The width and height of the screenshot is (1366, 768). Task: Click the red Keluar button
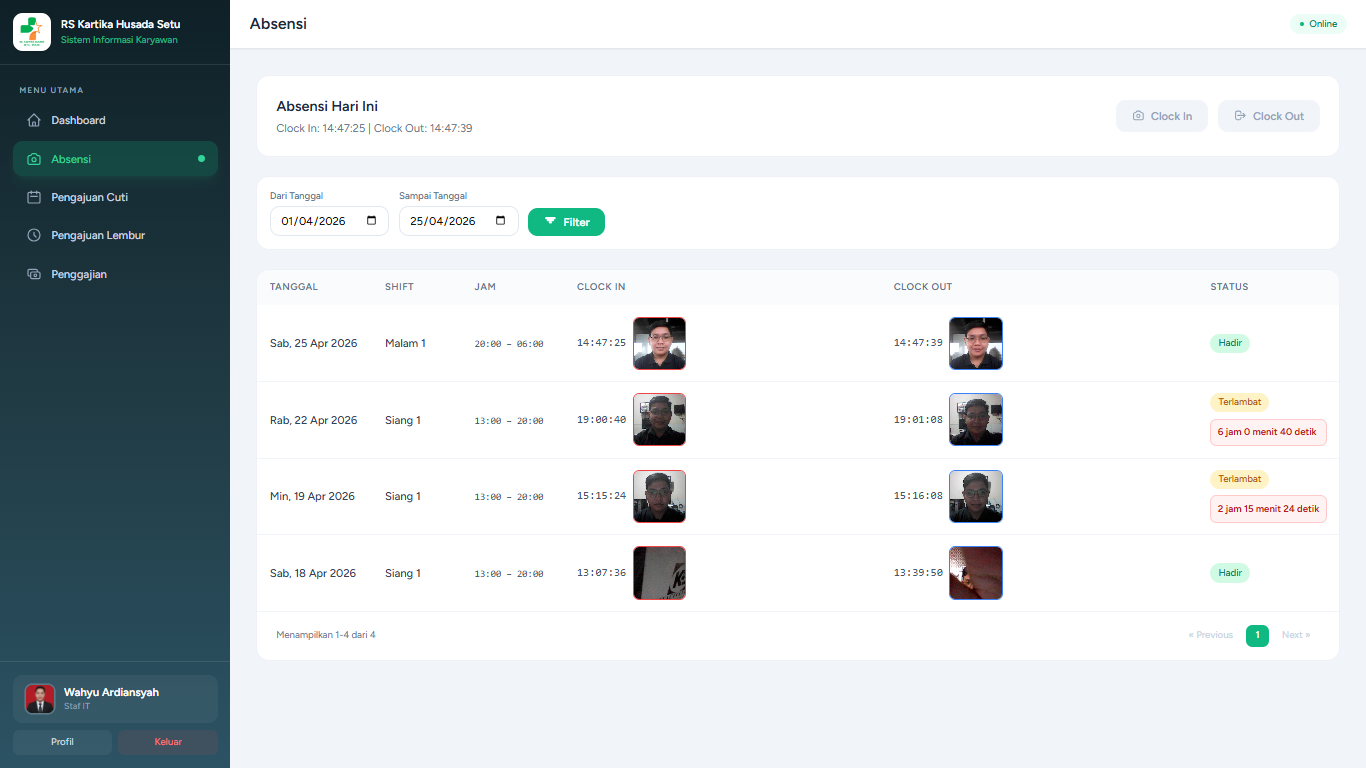click(168, 742)
